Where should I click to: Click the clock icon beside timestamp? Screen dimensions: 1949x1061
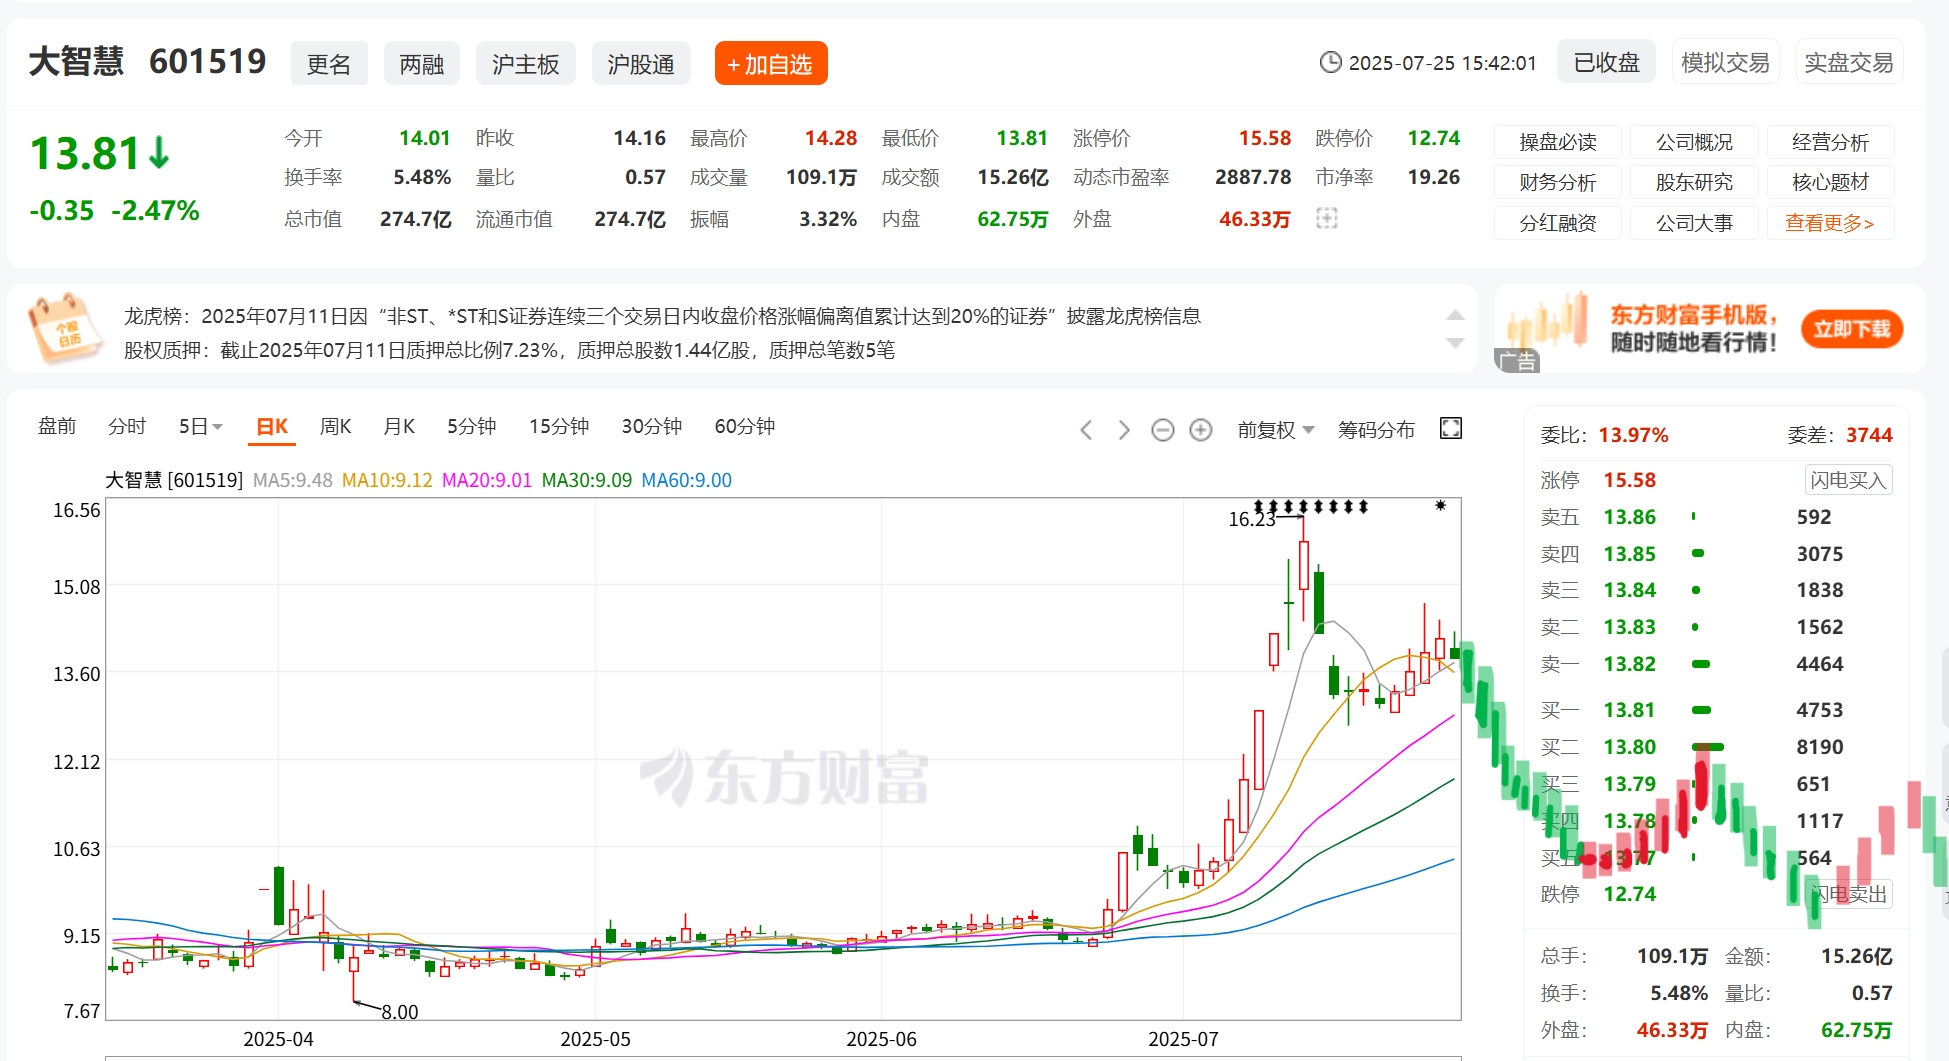click(1330, 63)
